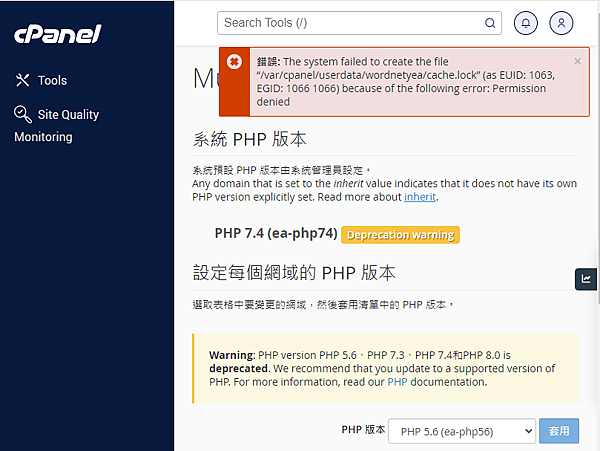Viewport: 600px width, 451px height.
Task: Click the 系統 PHP 版本 heading
Action: (x=249, y=139)
